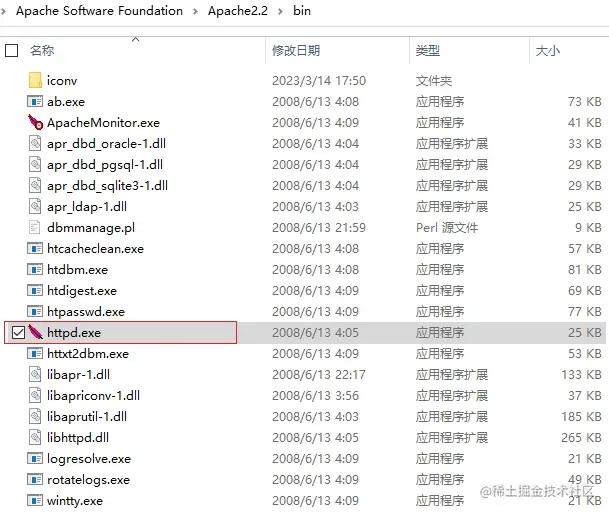Select the file name rotatelogs.exe
The image size is (609, 513).
coord(88,480)
